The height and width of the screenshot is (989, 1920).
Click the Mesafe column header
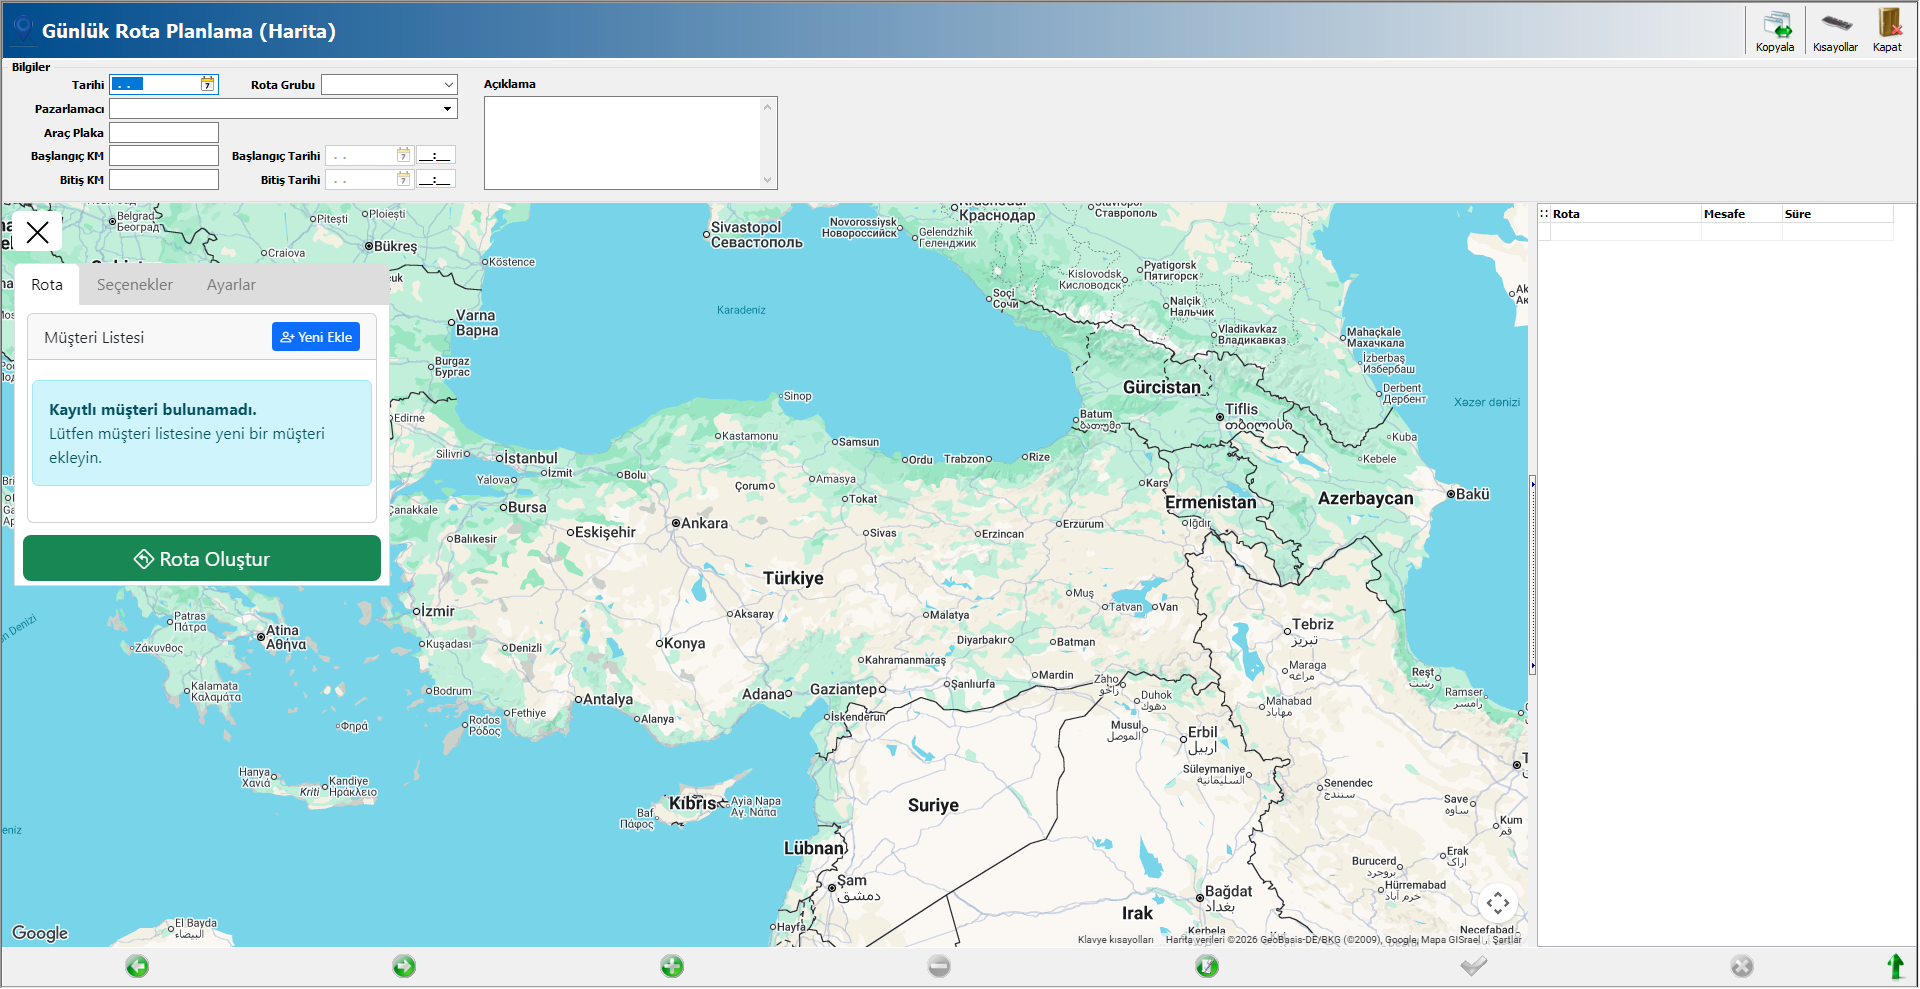coord(1741,214)
